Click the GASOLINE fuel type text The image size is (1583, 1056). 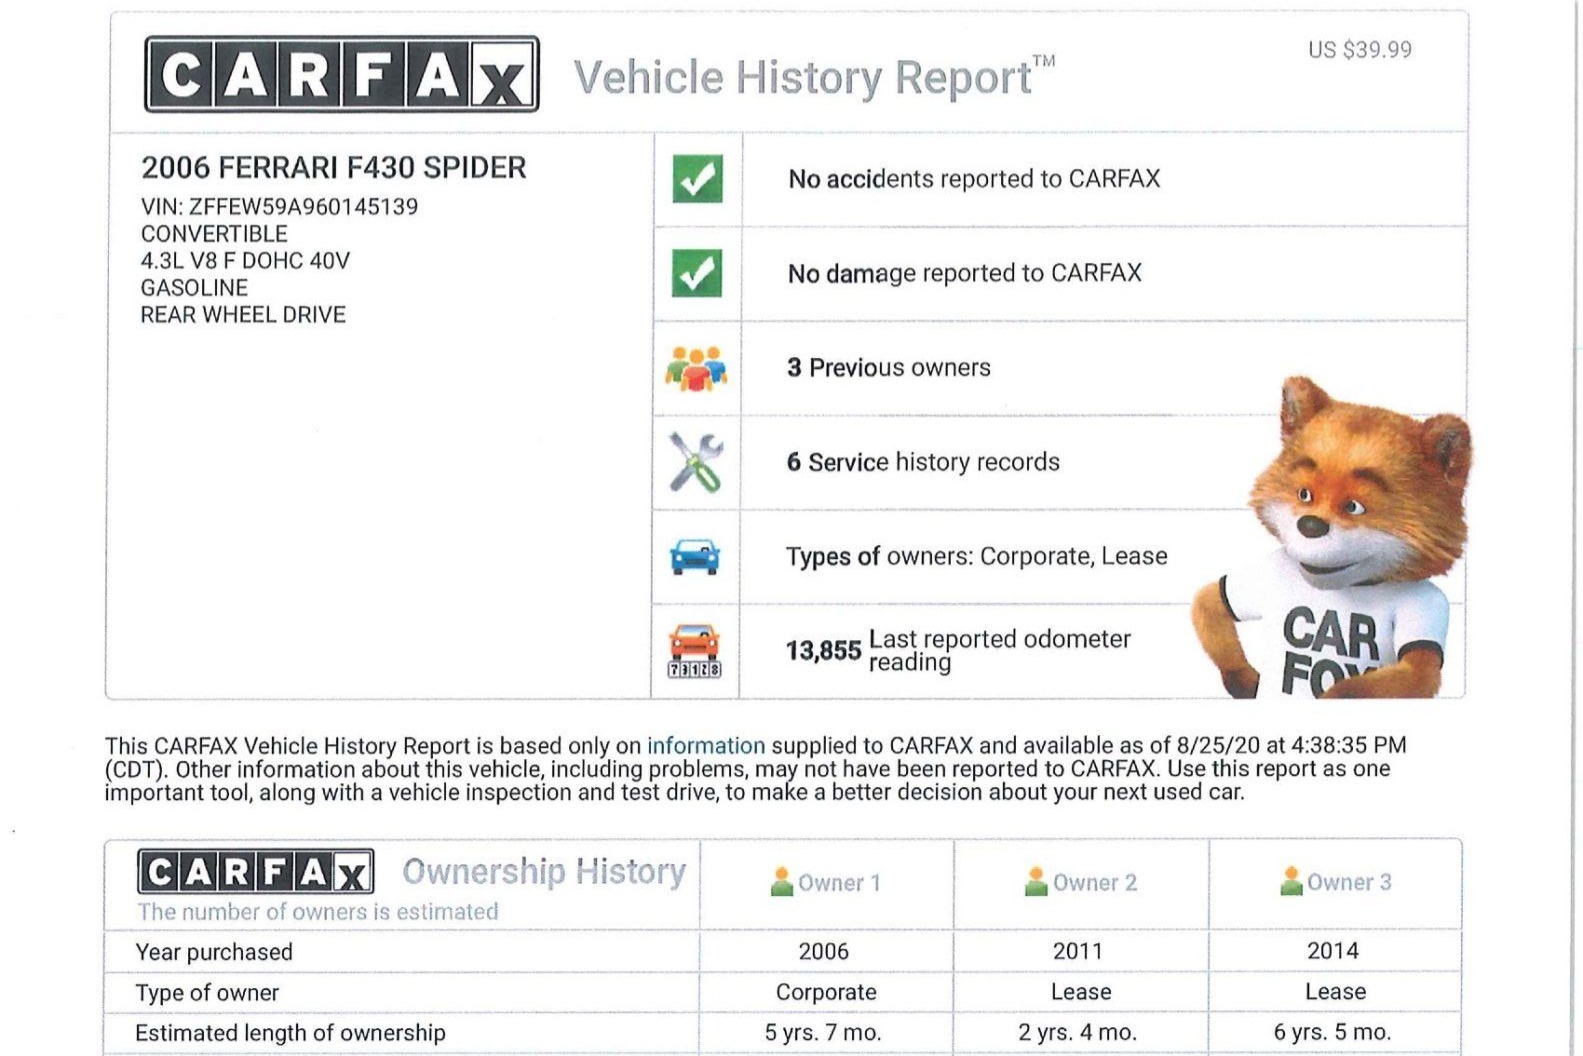click(x=194, y=288)
